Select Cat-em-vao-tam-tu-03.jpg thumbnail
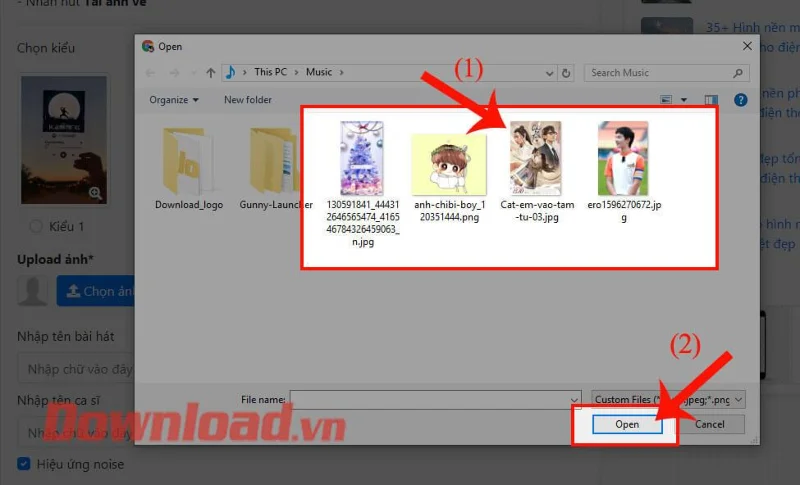The image size is (800, 485). point(536,158)
